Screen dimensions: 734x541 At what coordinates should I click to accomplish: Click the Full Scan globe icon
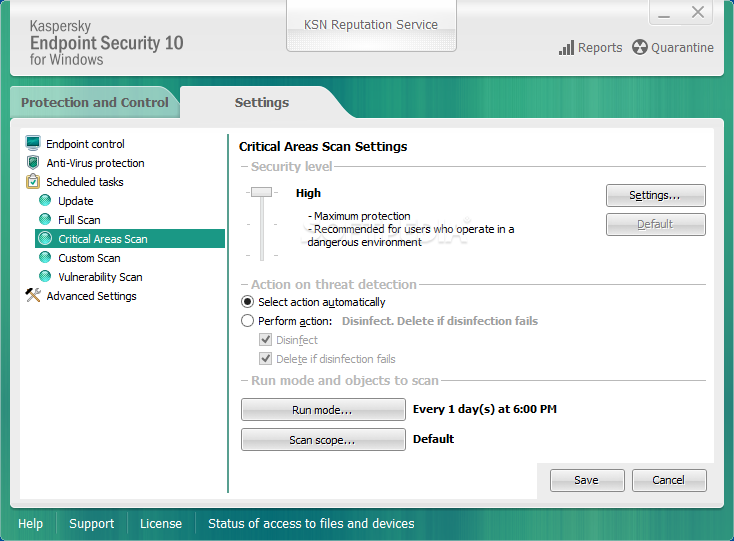45,219
